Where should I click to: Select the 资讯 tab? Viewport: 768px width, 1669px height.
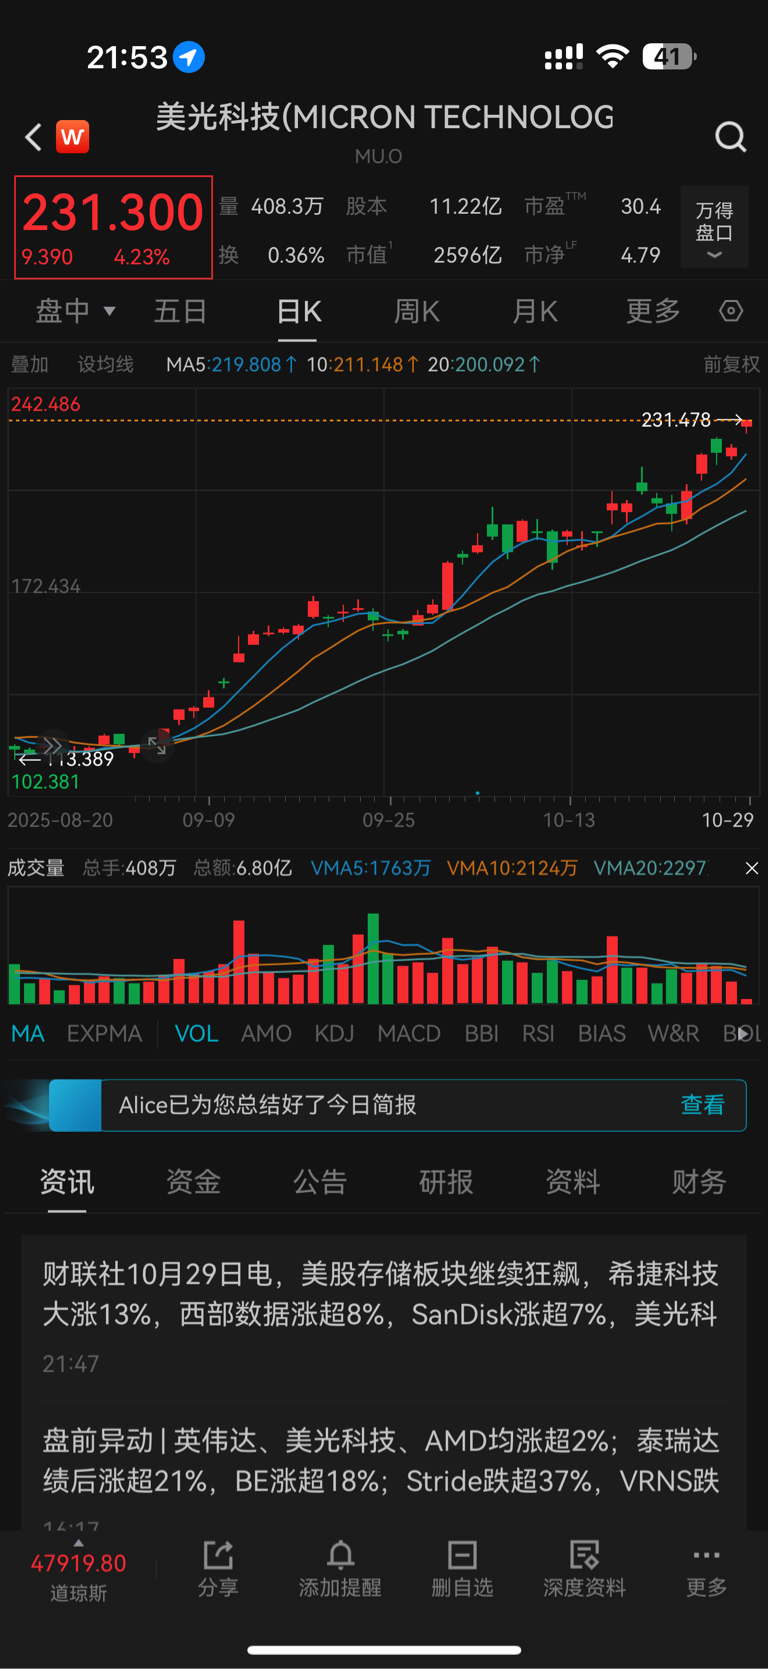click(x=67, y=1182)
